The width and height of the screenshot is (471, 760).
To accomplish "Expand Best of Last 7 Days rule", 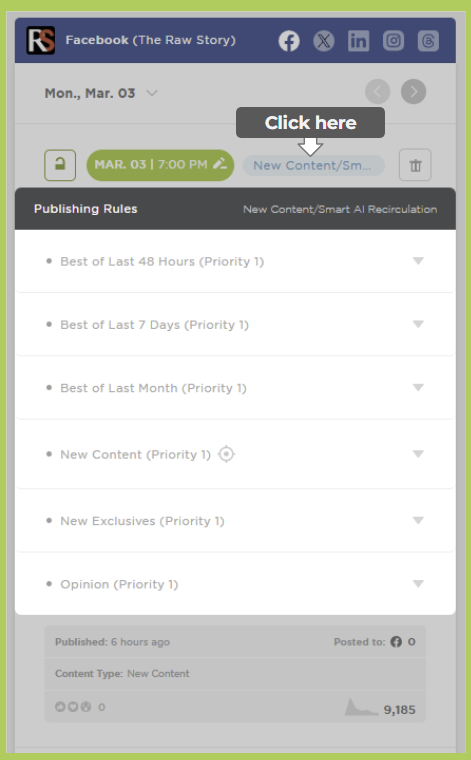I will (418, 324).
